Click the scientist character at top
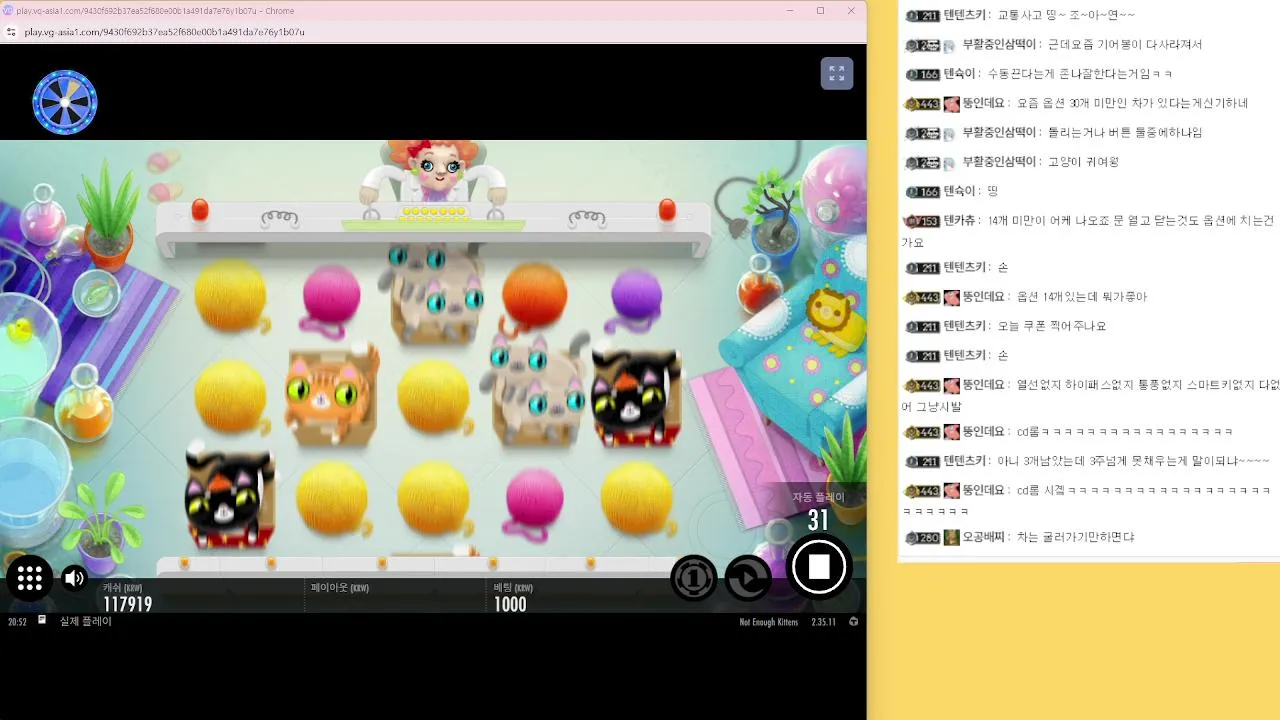1280x720 pixels. (435, 174)
